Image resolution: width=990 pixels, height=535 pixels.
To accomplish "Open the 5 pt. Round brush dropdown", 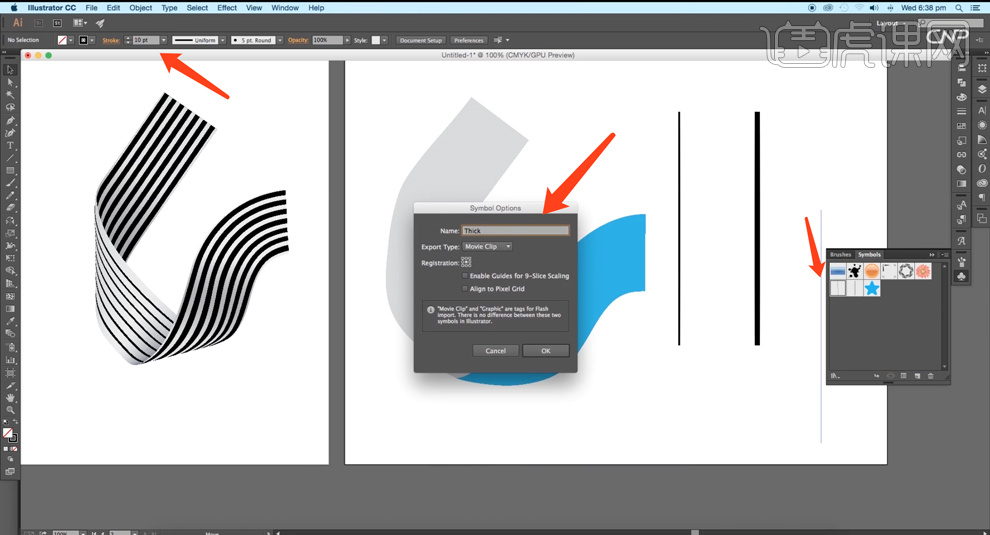I will (x=280, y=40).
